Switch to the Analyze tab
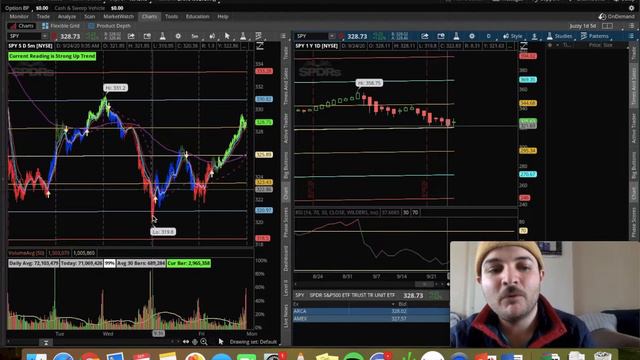The image size is (640, 360). 67,17
